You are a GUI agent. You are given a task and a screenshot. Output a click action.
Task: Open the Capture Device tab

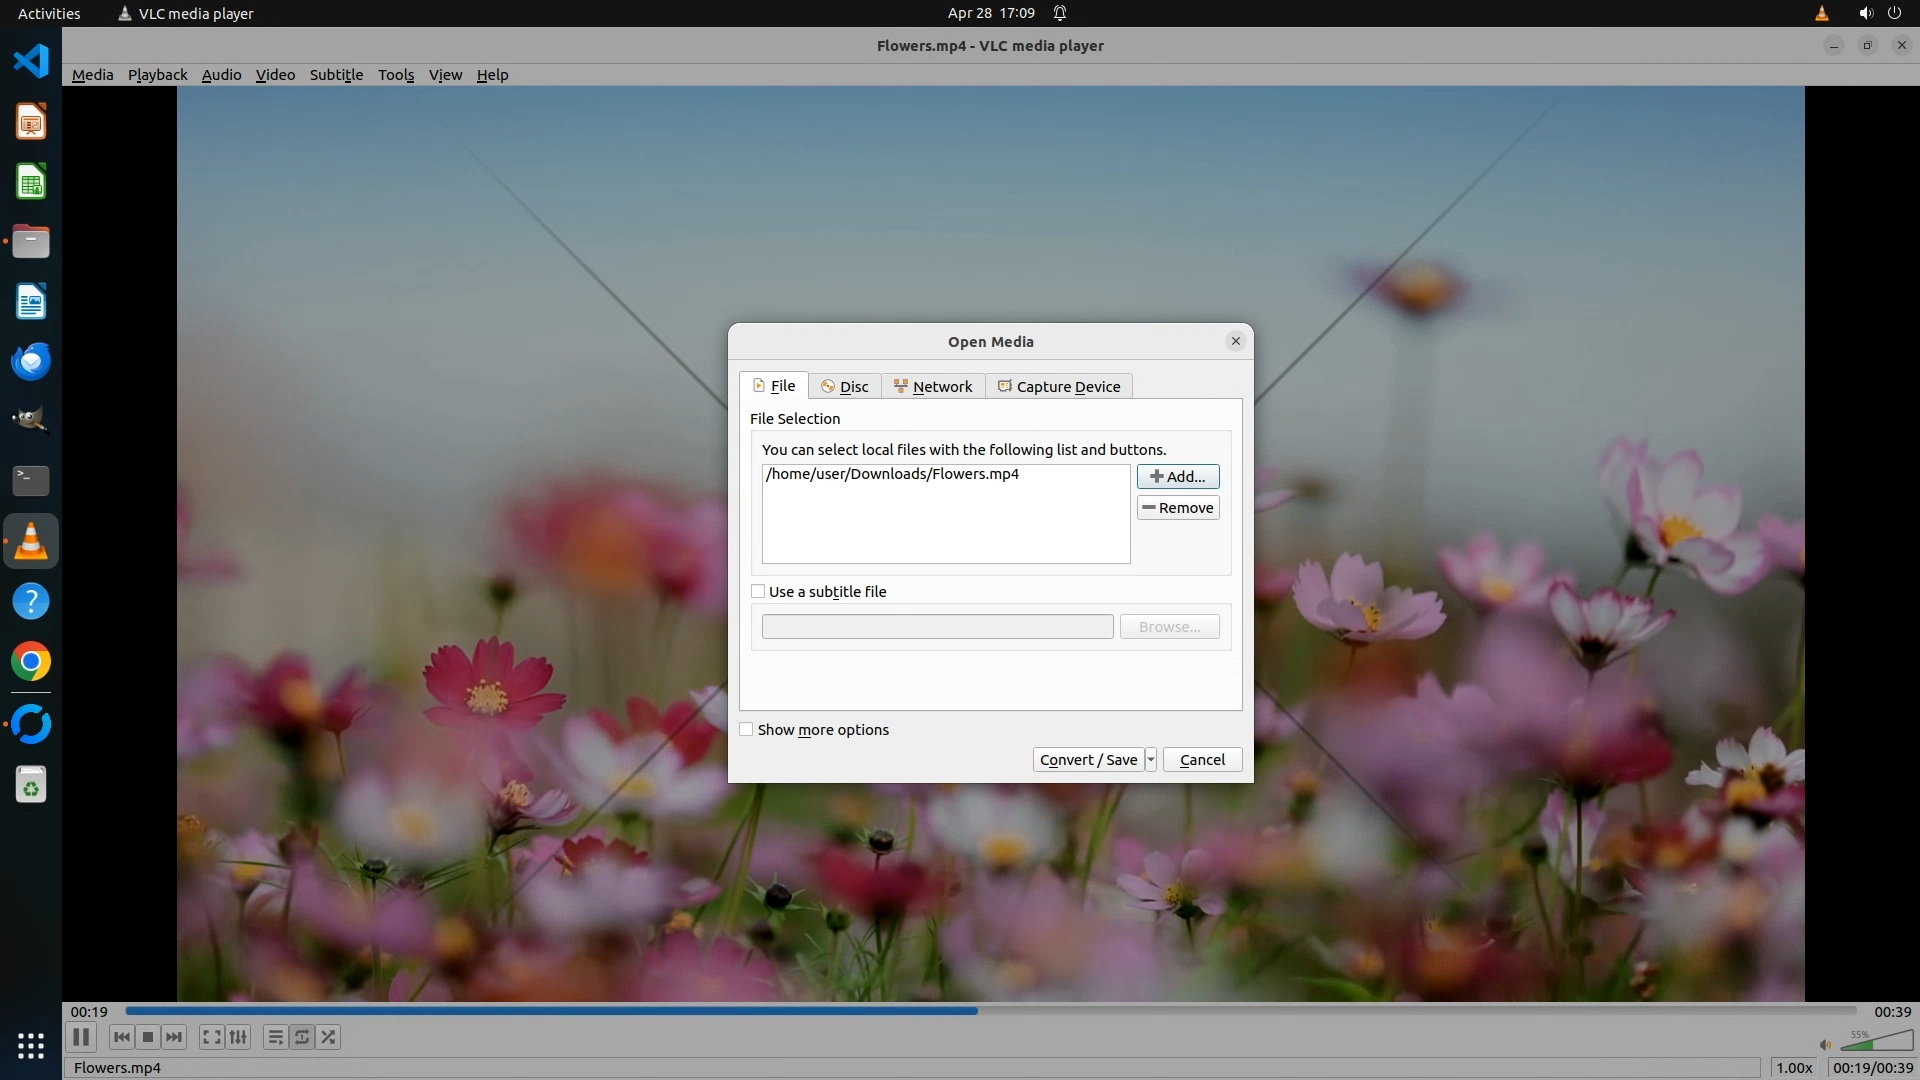click(1059, 387)
